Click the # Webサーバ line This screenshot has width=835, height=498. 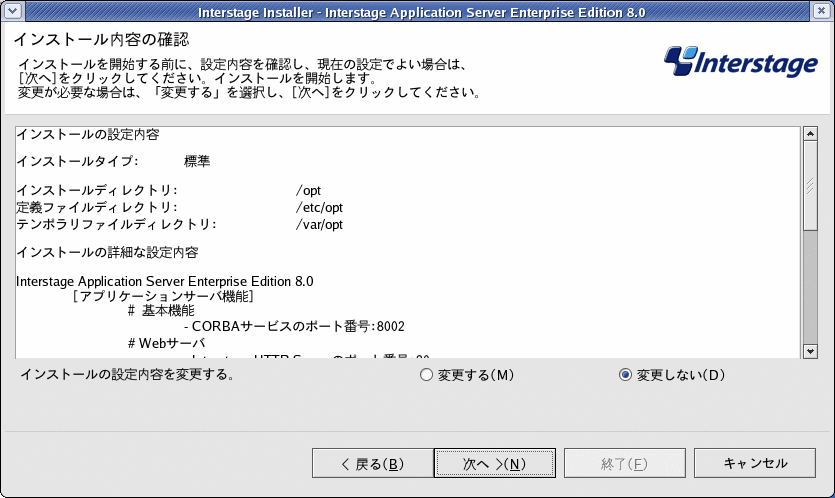[167, 343]
